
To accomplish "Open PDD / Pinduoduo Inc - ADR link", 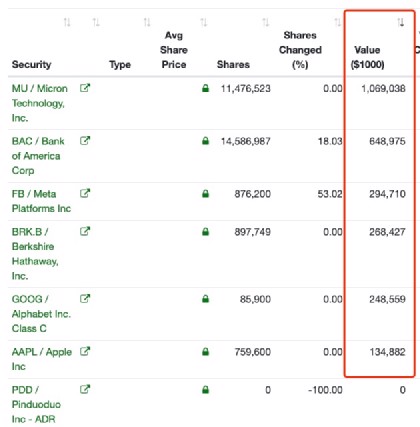I will (x=36, y=404).
